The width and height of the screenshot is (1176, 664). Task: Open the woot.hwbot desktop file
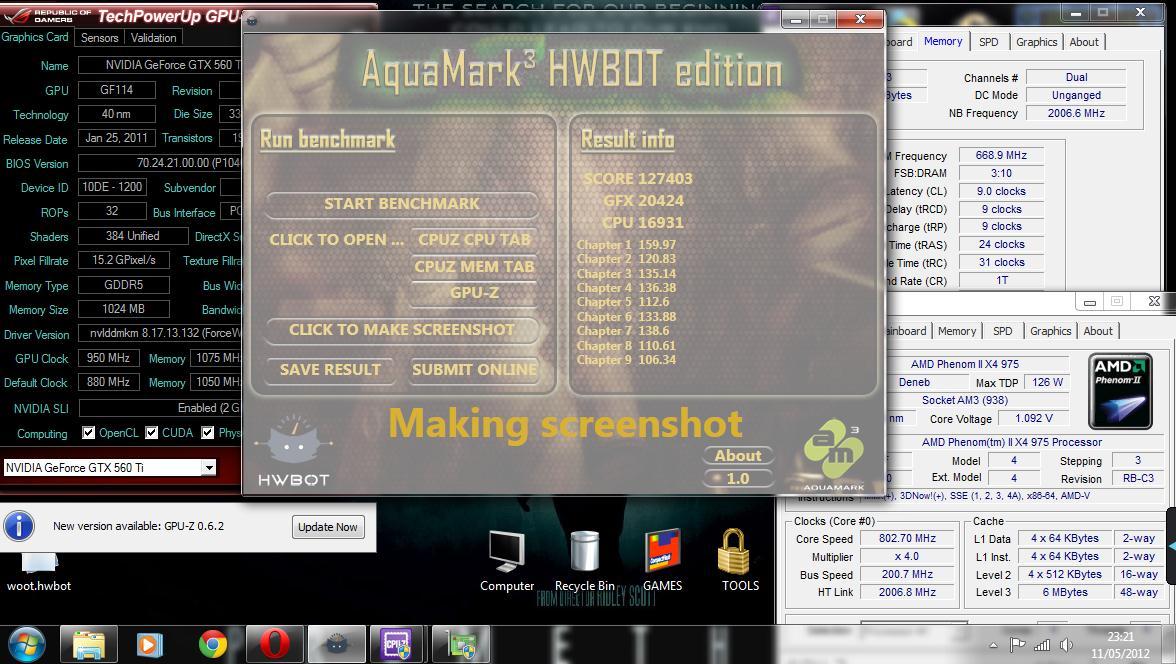(x=39, y=572)
